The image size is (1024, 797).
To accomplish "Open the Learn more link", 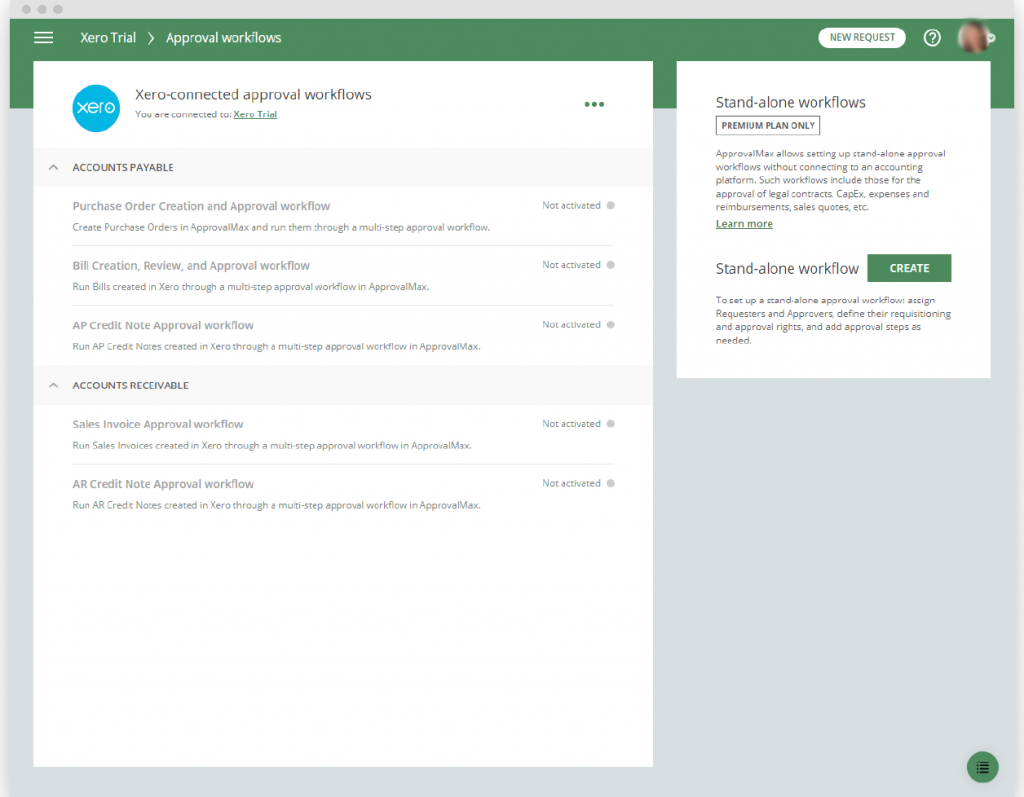I will 744,223.
